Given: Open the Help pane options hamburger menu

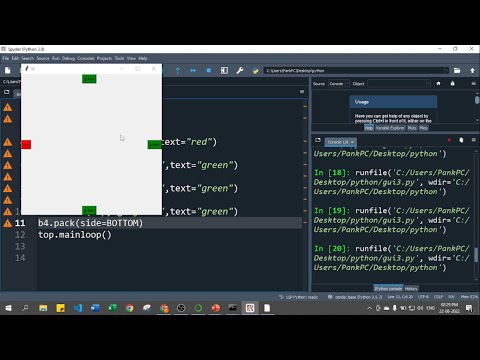Looking at the screenshot, I should click(x=473, y=83).
